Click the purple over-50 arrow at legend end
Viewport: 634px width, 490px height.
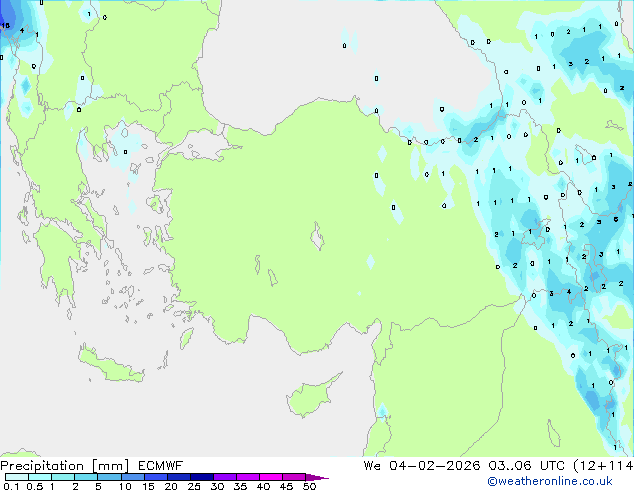(x=317, y=477)
